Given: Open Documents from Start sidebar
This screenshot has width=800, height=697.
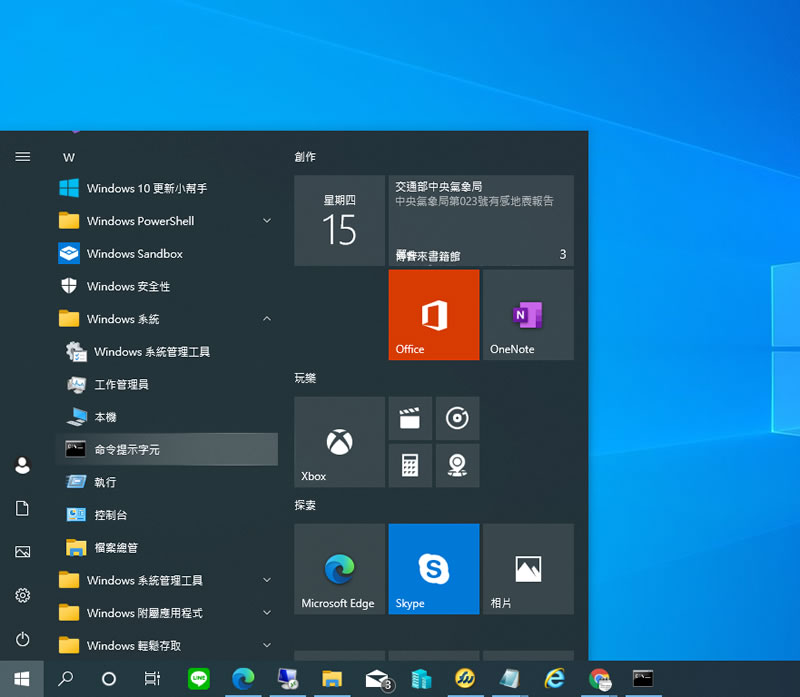Looking at the screenshot, I should point(22,508).
